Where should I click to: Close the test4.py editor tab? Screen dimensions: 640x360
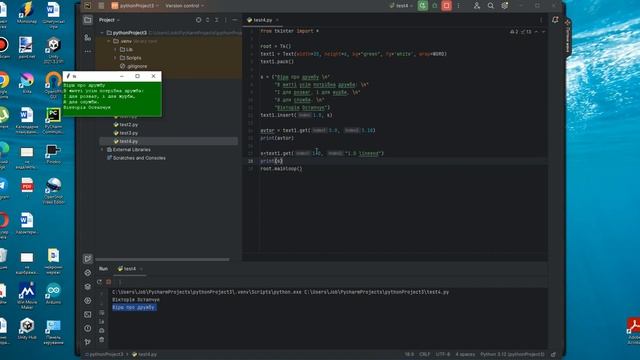coord(277,20)
